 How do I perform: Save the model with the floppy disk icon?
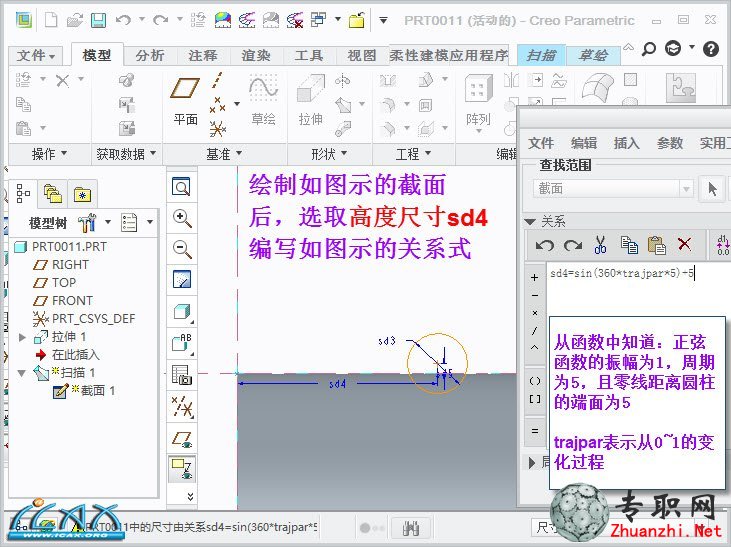pyautogui.click(x=98, y=20)
